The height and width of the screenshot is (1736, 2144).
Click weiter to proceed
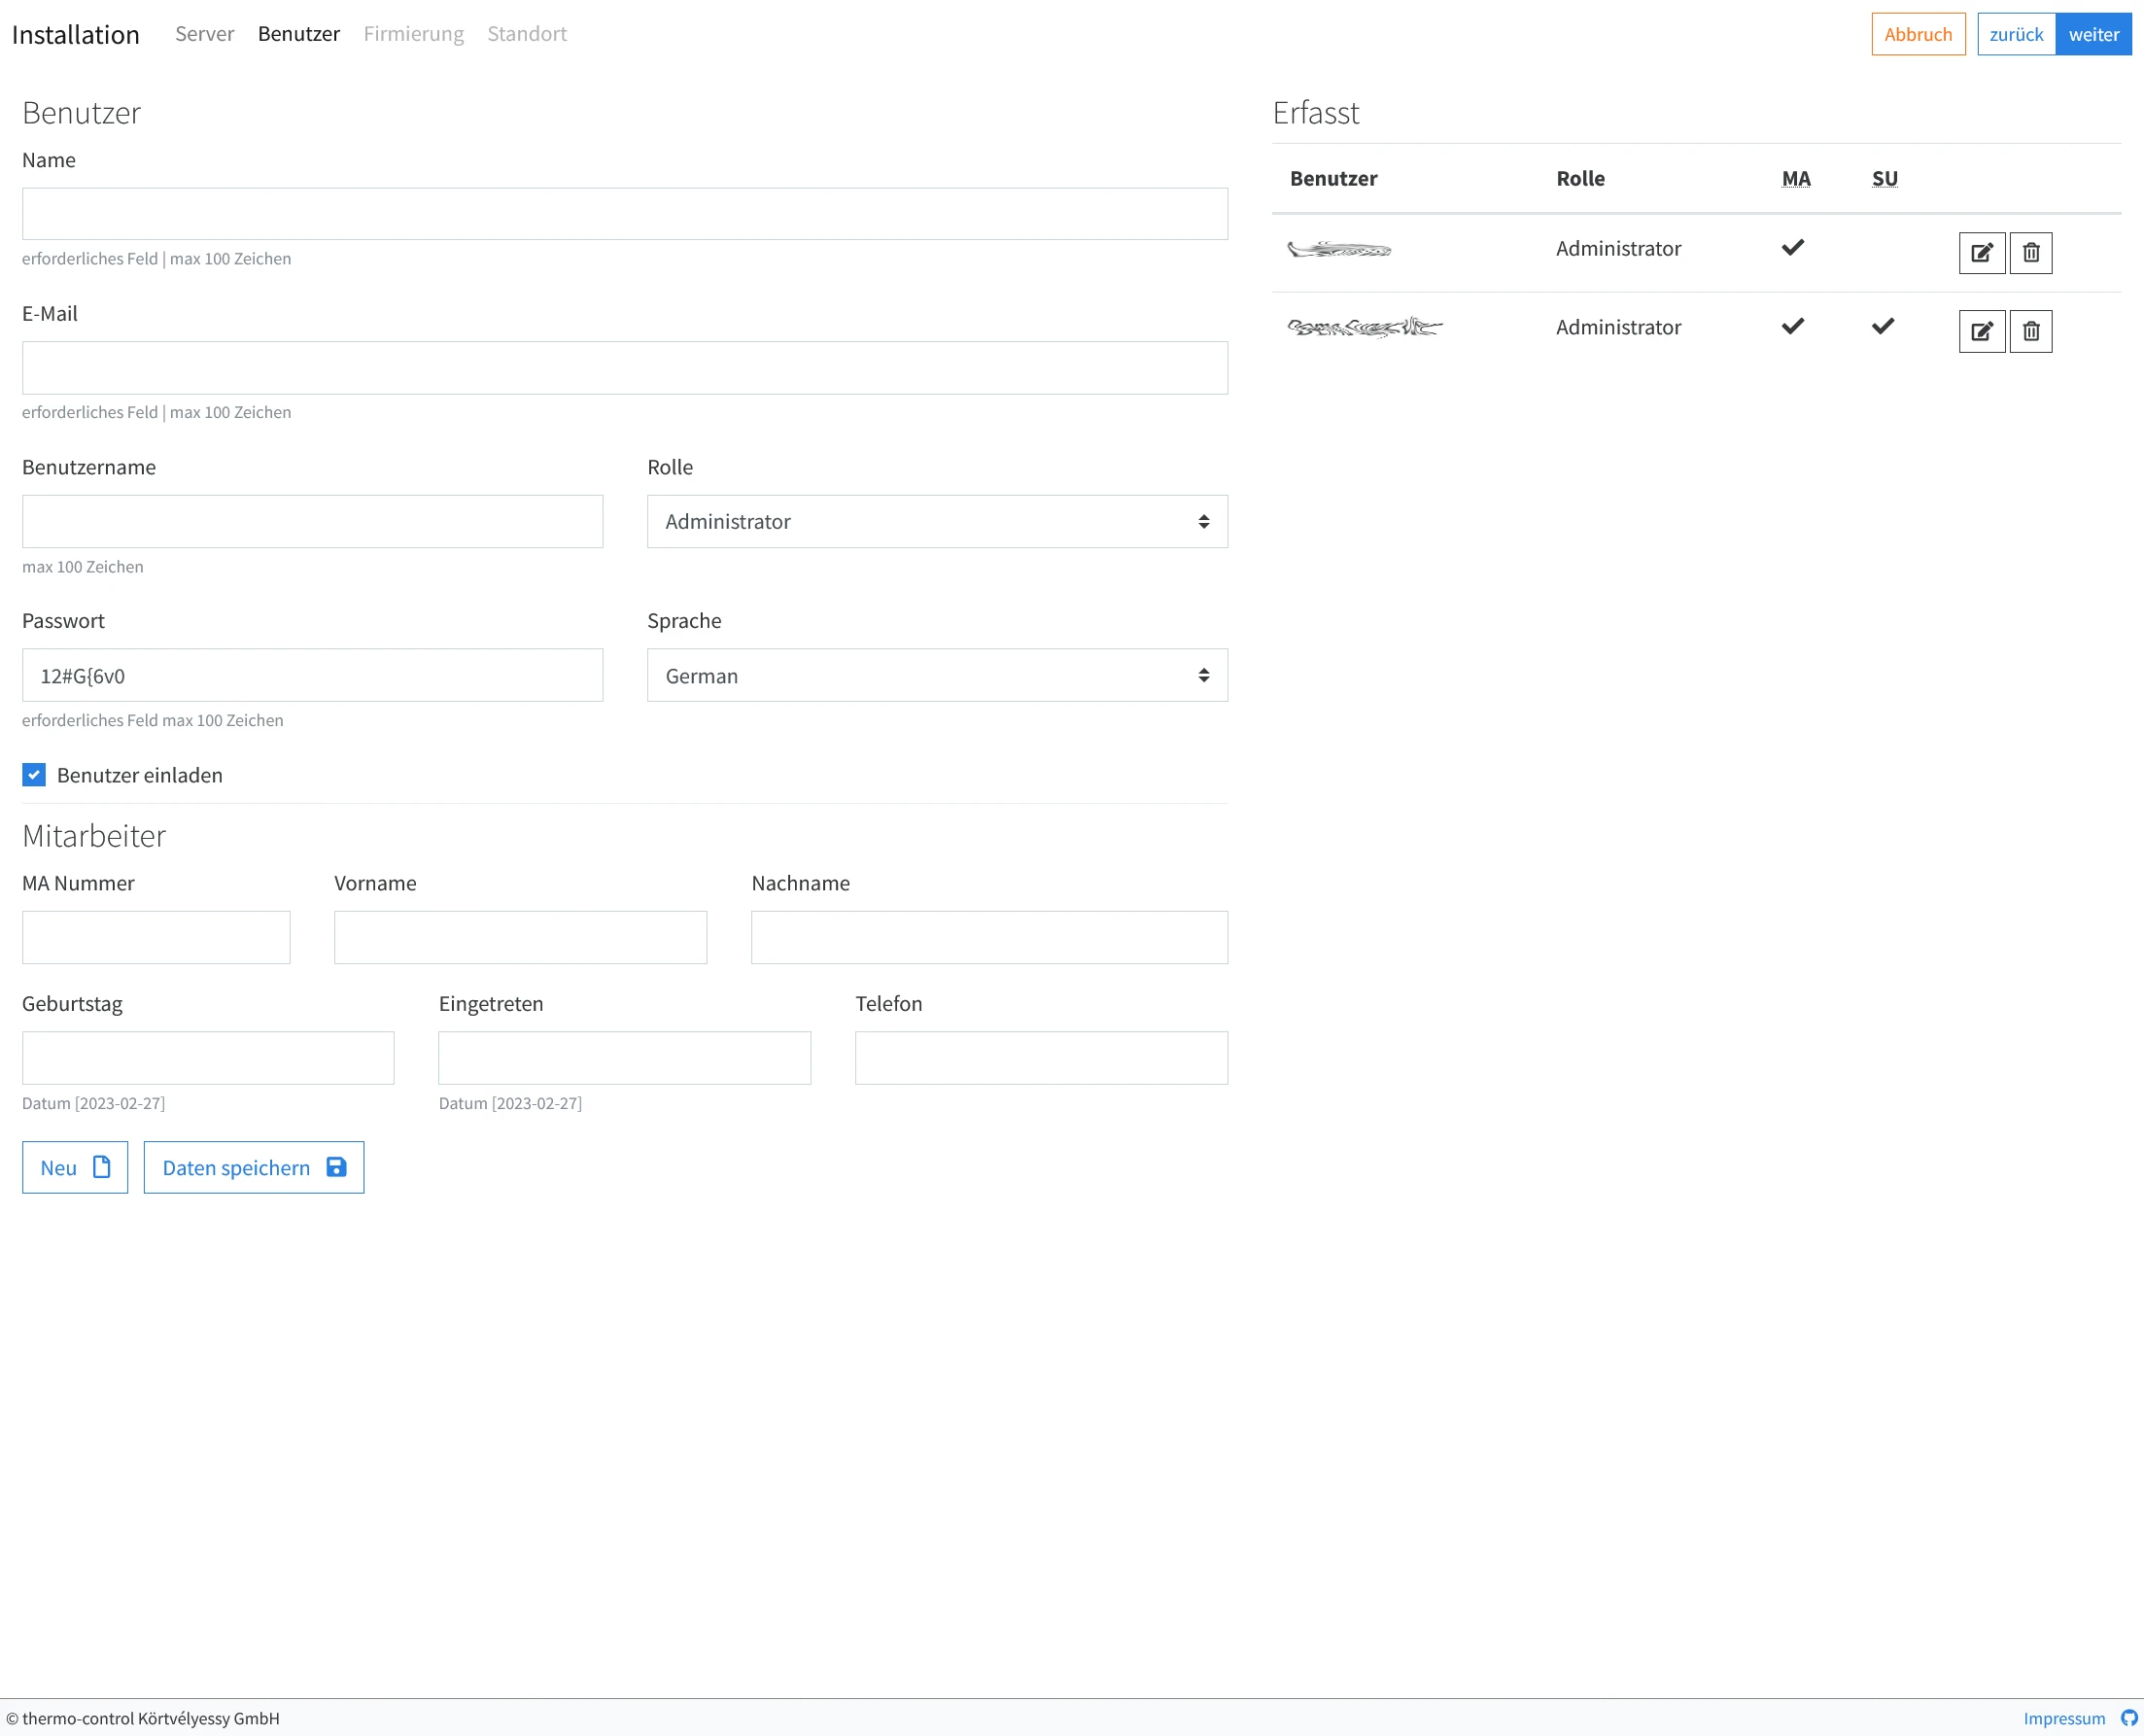[2093, 34]
